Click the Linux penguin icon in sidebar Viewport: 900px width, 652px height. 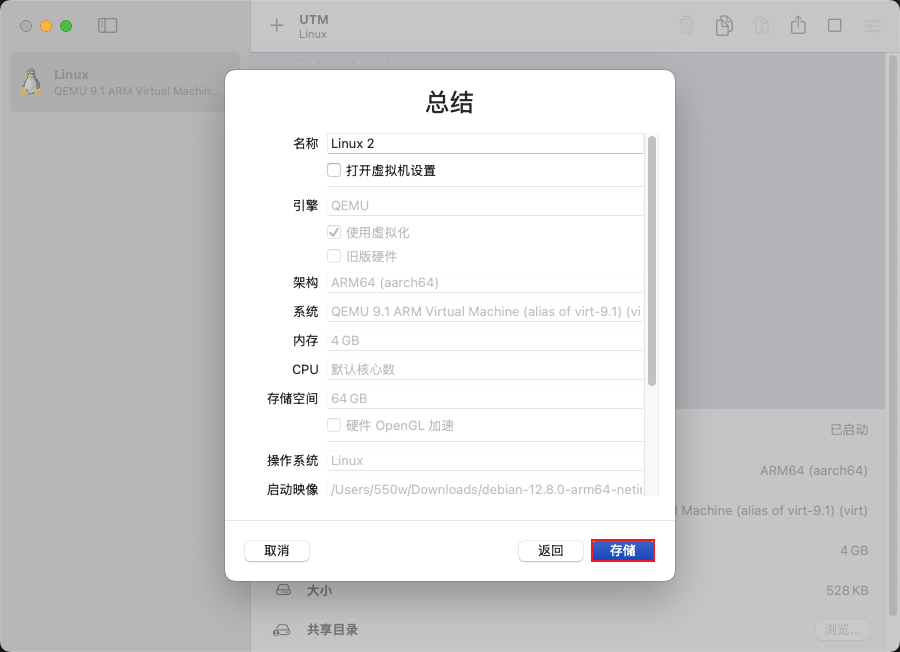[x=30, y=80]
